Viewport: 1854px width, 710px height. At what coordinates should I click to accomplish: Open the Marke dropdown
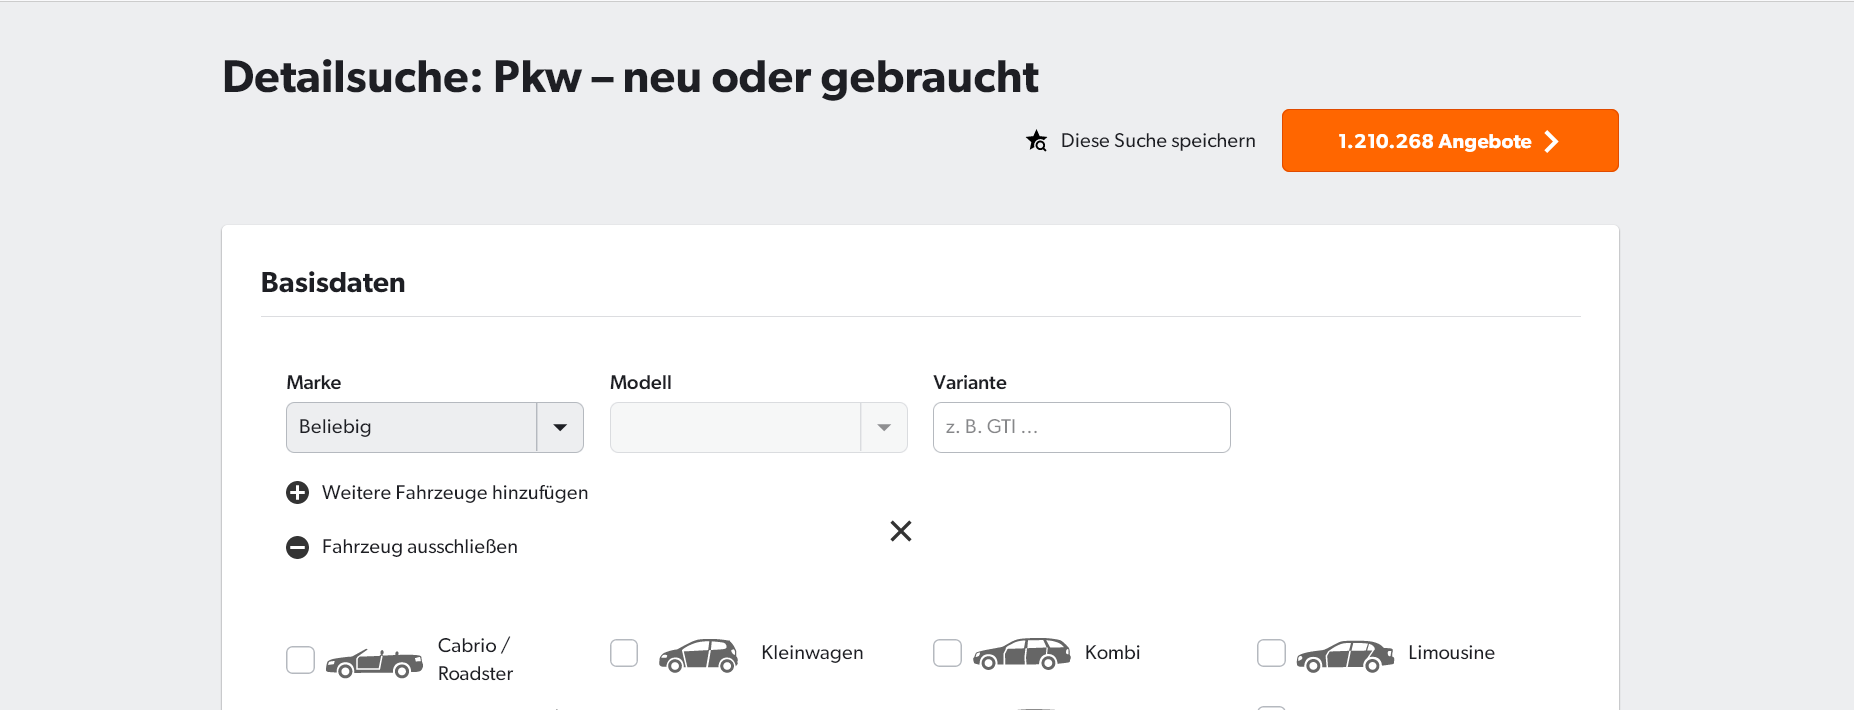412,428
